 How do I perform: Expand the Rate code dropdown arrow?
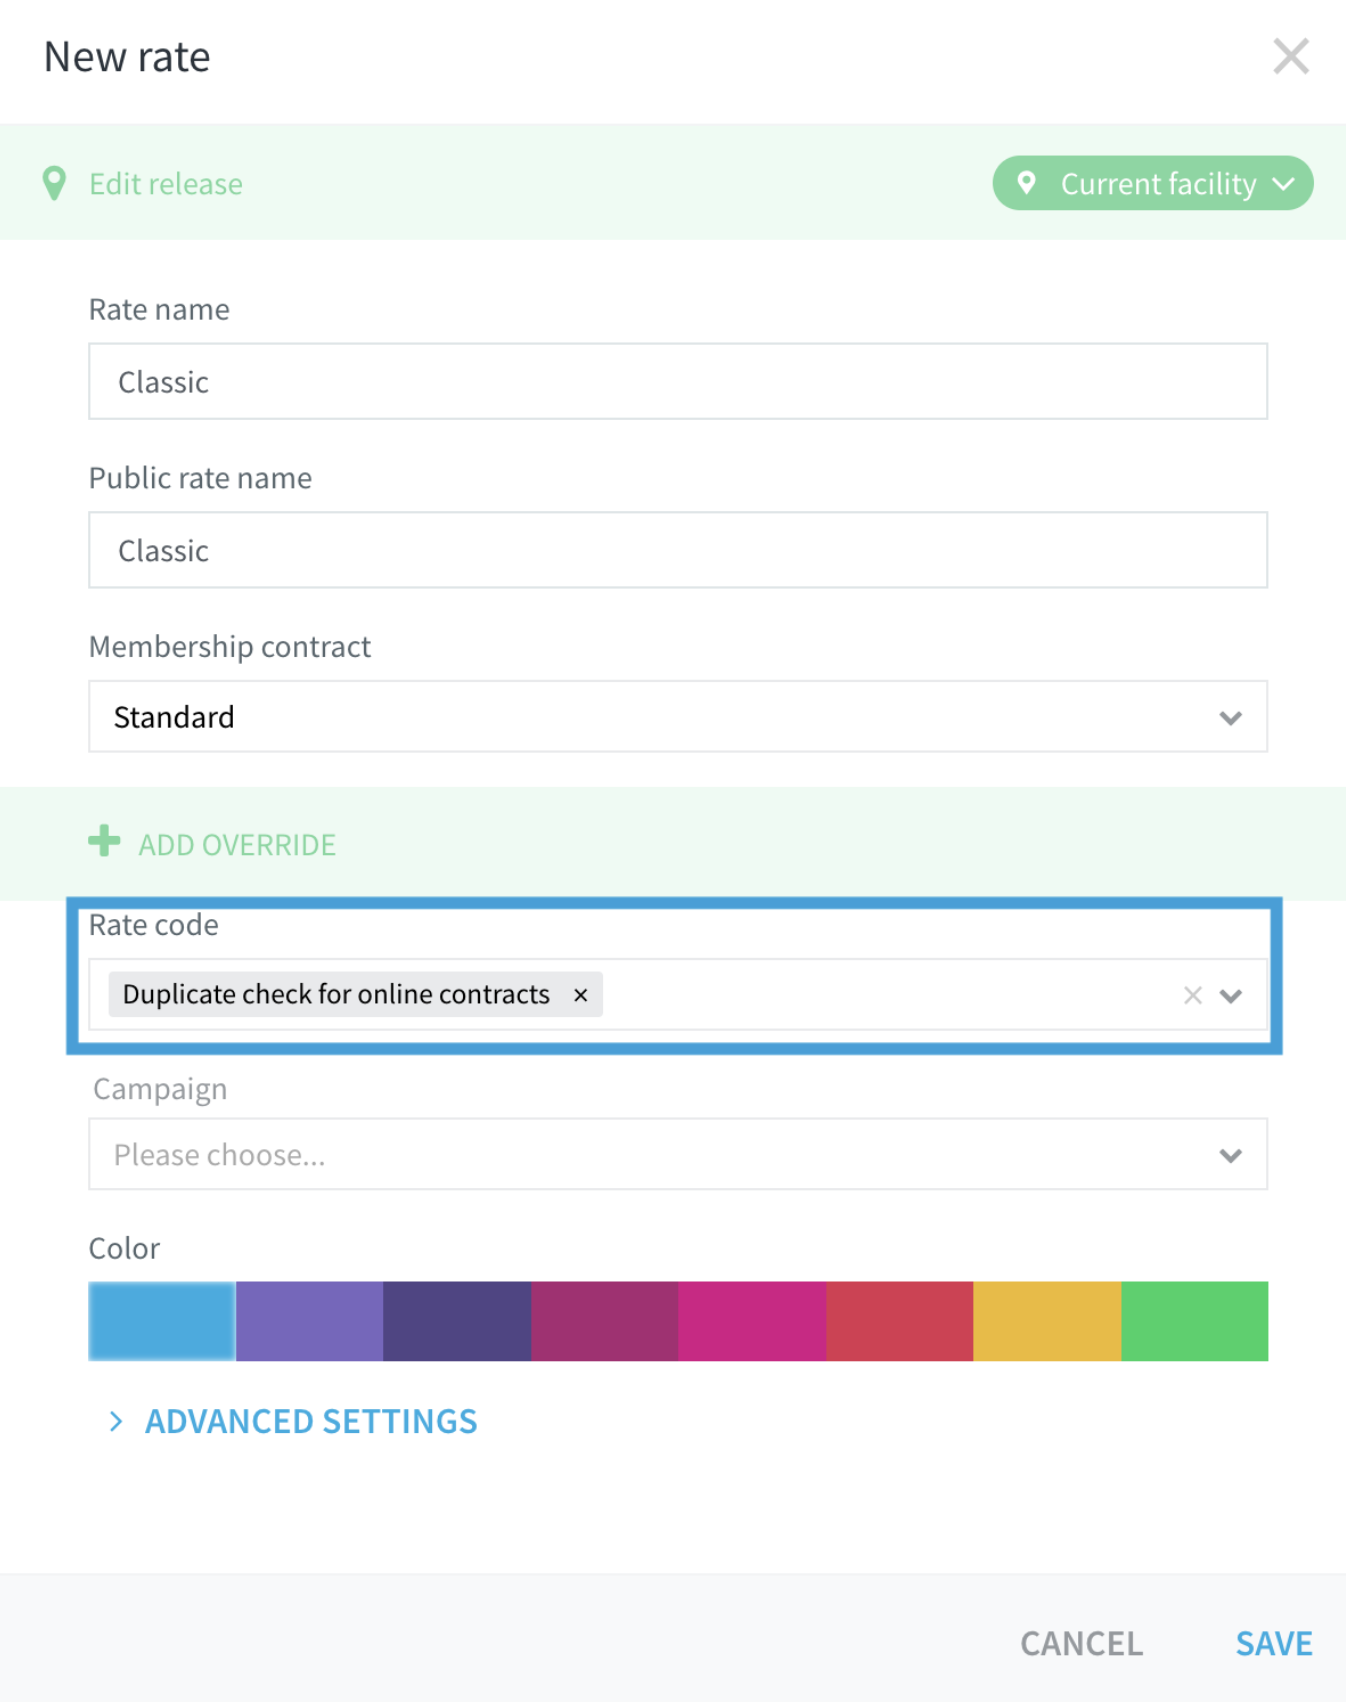pyautogui.click(x=1231, y=996)
